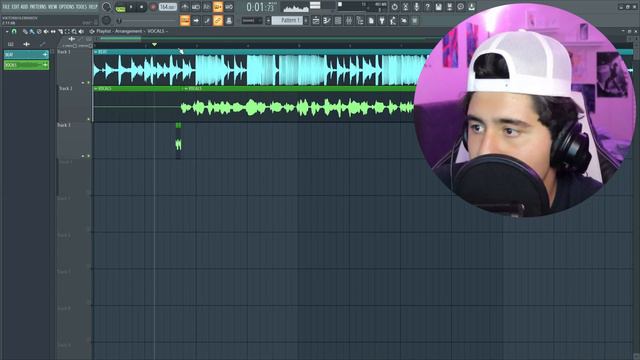
Task: Toggle the Record button
Action: 153,7
